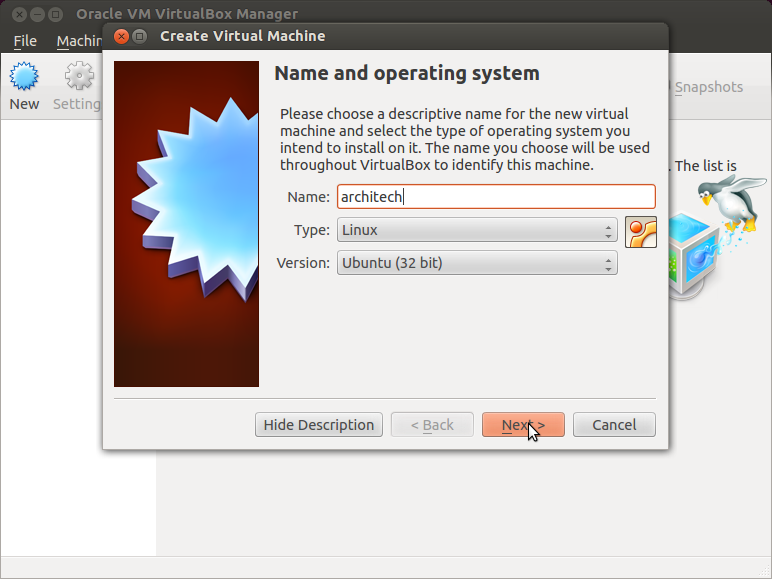Image resolution: width=772 pixels, height=579 pixels.
Task: Click the Next button
Action: click(523, 424)
